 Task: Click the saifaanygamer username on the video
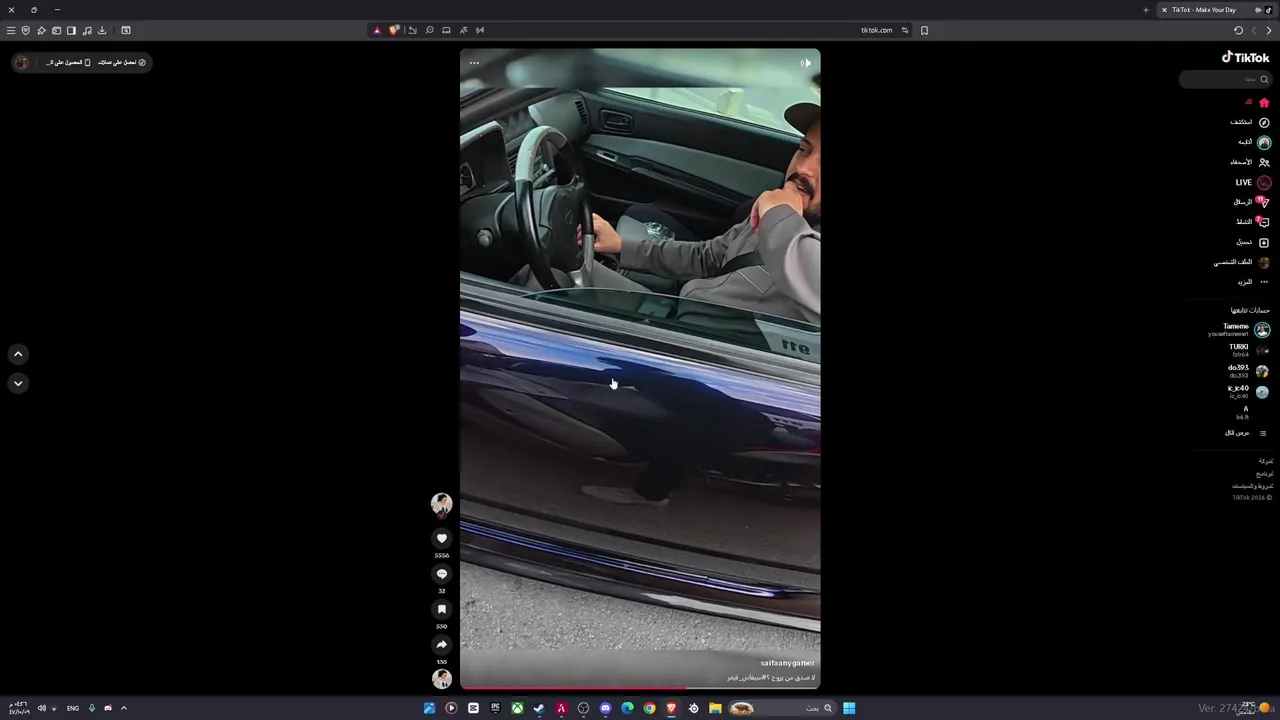[x=787, y=663]
